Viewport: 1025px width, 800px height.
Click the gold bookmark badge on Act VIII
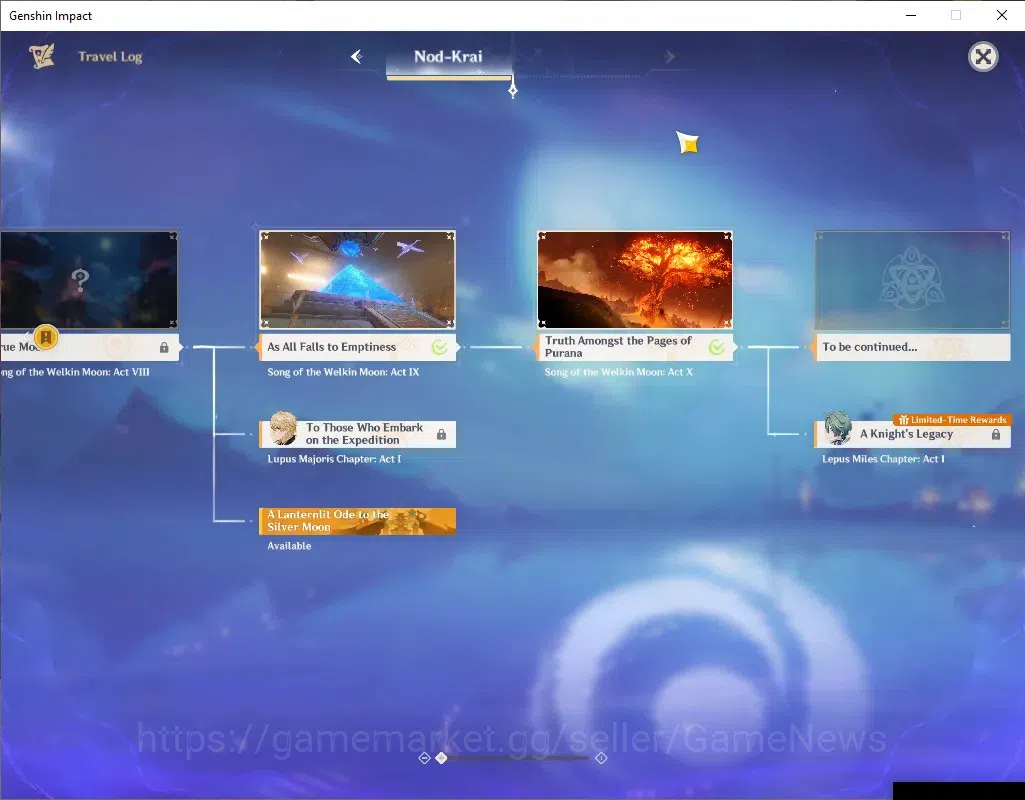46,337
